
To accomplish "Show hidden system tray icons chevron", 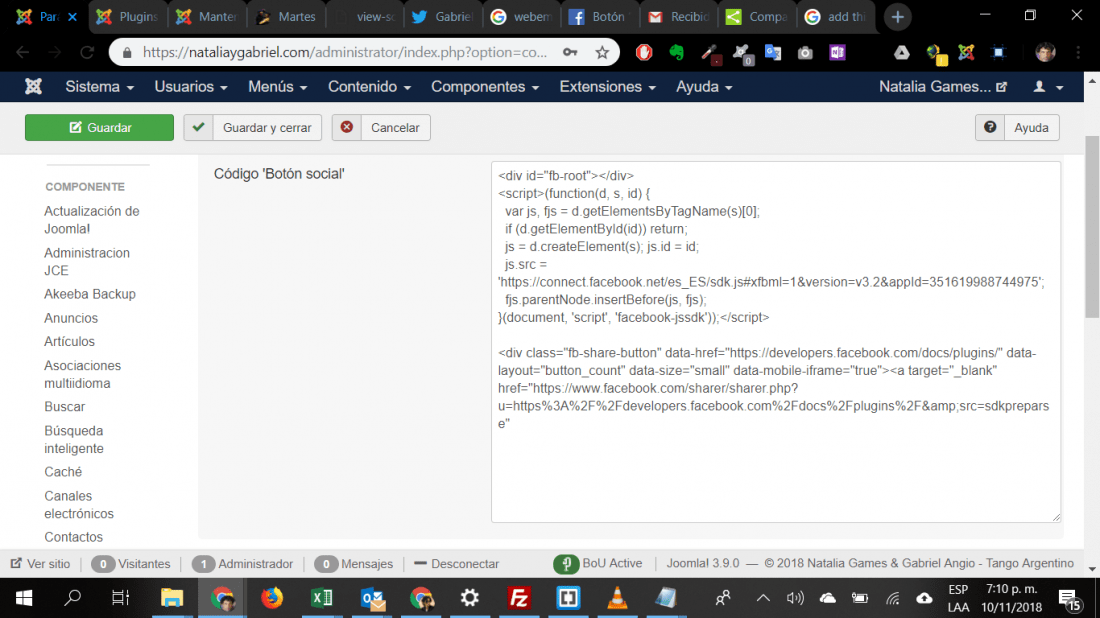I will 763,598.
